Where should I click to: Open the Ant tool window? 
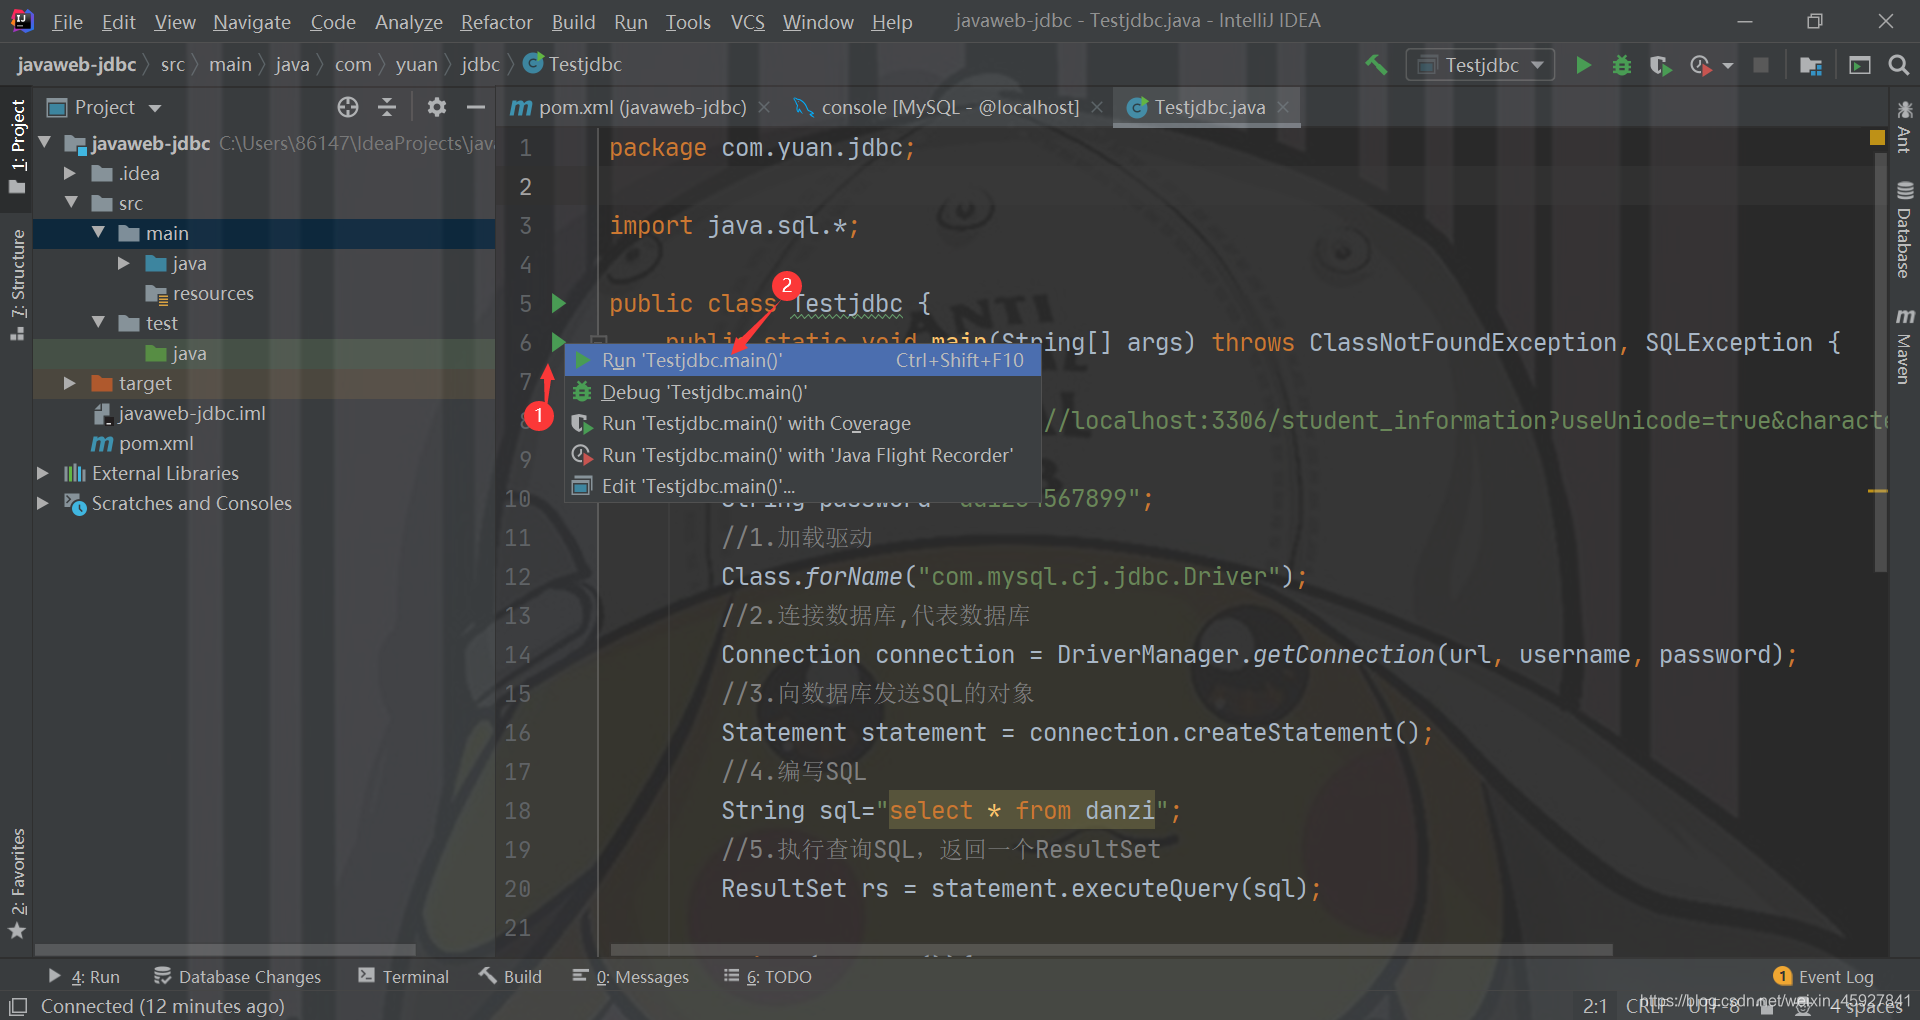(x=1904, y=126)
